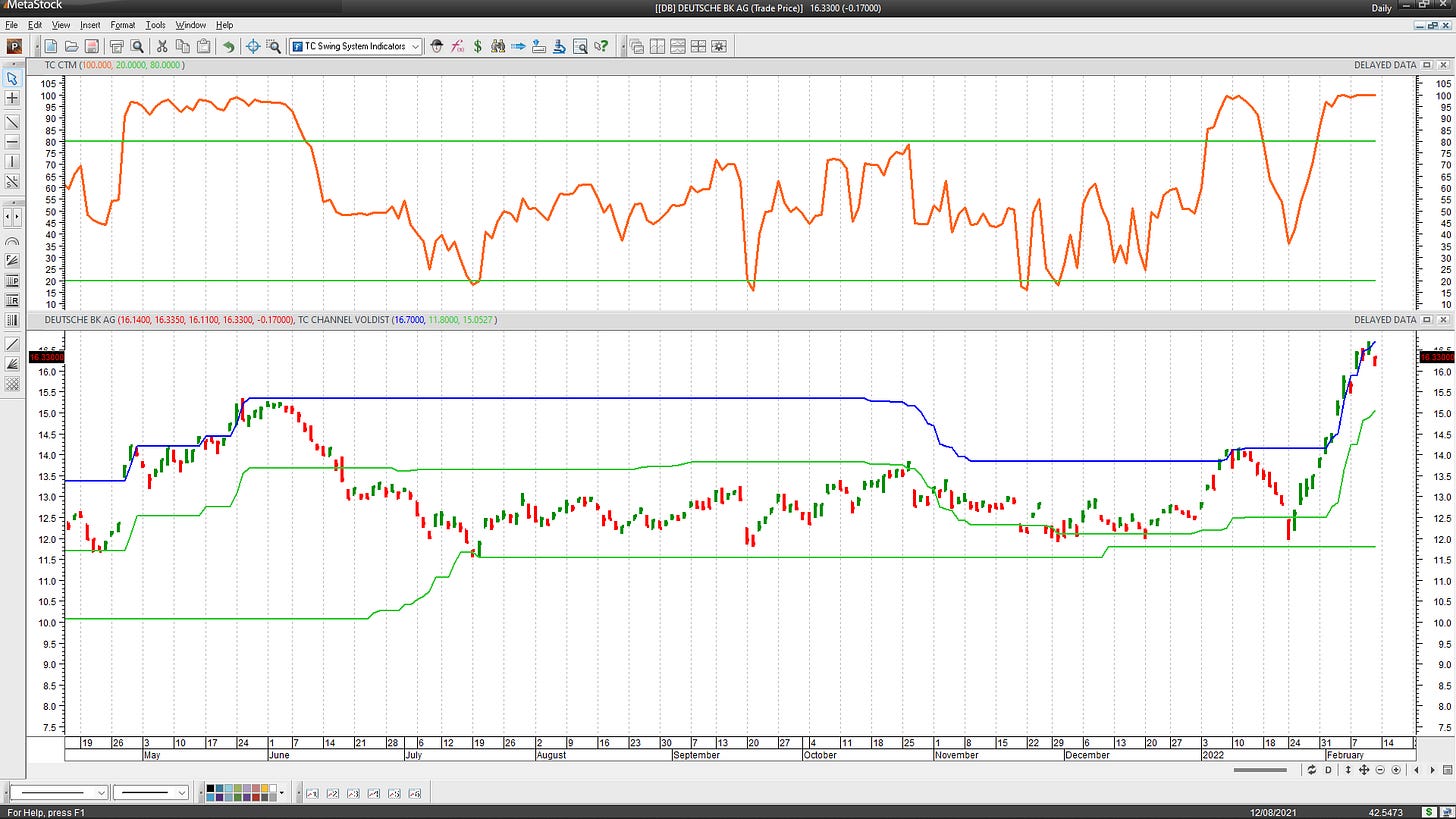The image size is (1456, 819).
Task: Pick the black swatch in color palette
Action: (210, 788)
